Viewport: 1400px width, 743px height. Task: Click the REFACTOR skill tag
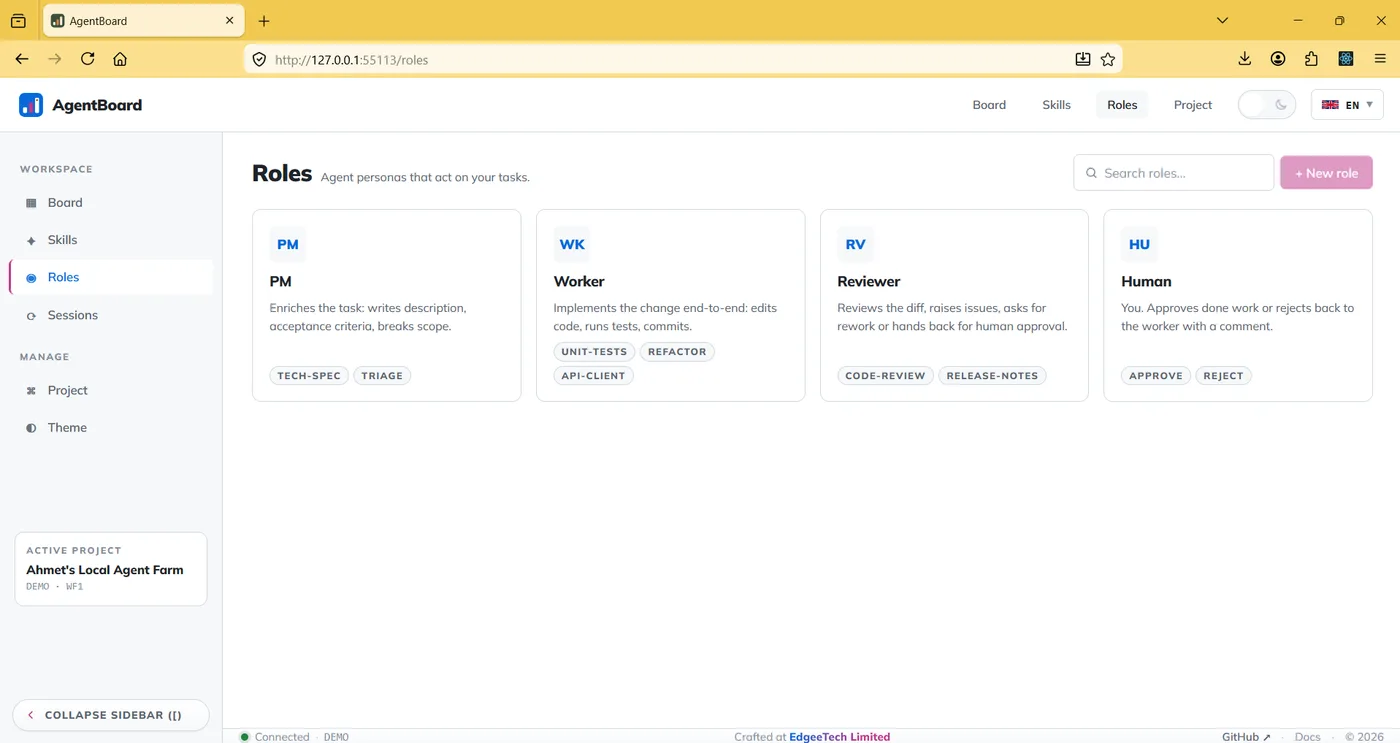click(677, 352)
